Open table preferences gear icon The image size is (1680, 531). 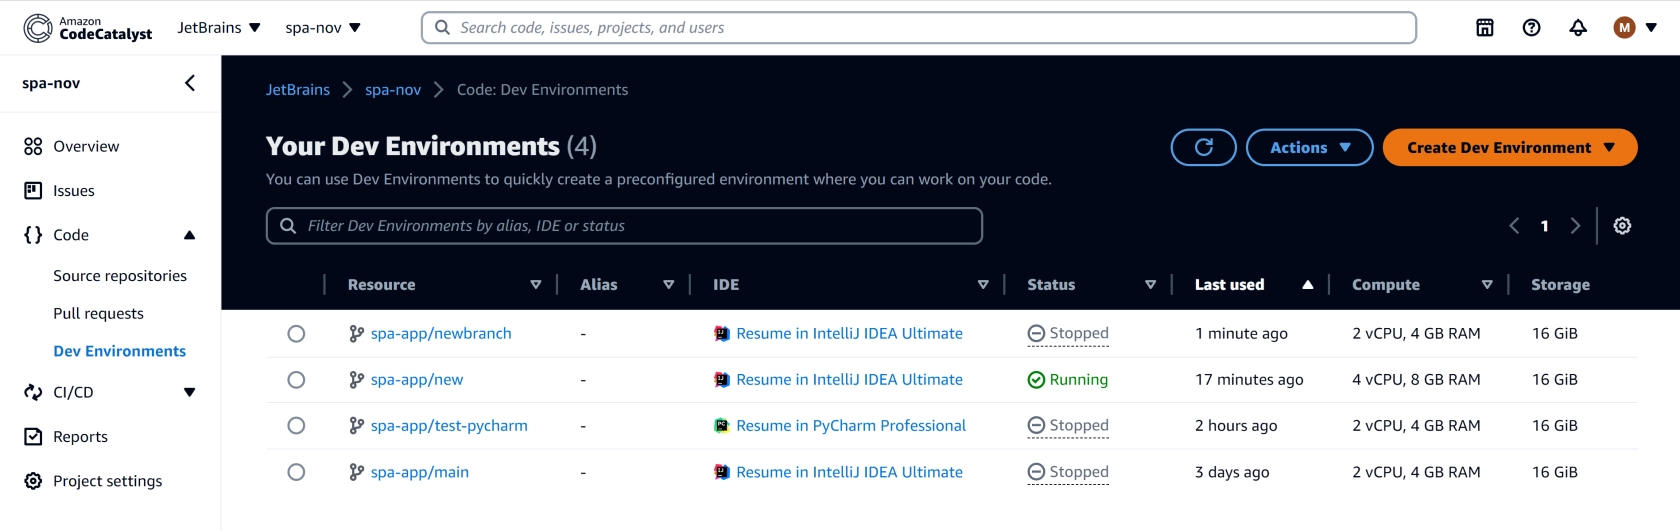[1622, 226]
